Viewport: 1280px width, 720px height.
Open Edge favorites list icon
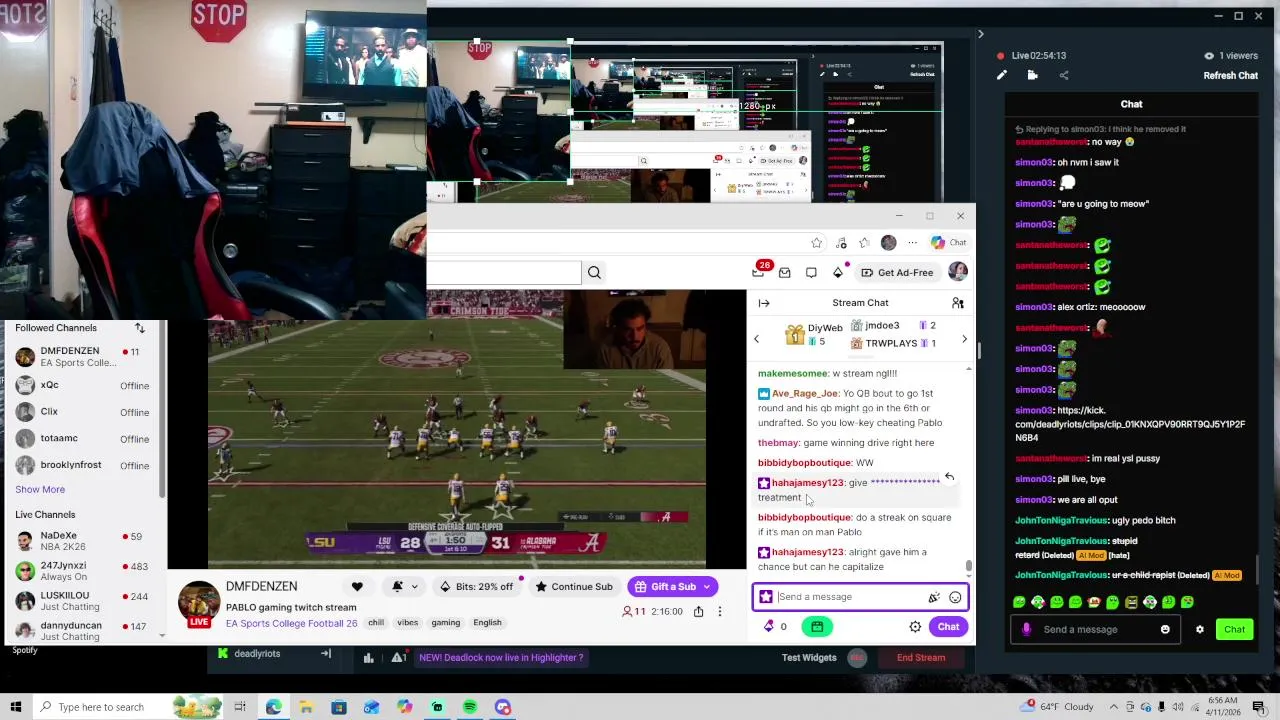pos(864,243)
